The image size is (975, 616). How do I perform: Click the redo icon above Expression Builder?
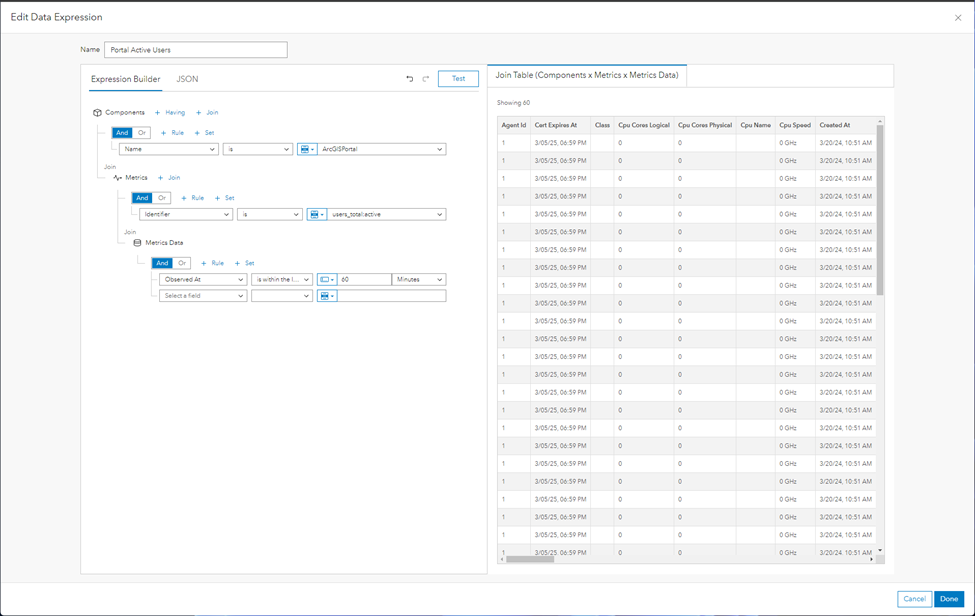(427, 78)
